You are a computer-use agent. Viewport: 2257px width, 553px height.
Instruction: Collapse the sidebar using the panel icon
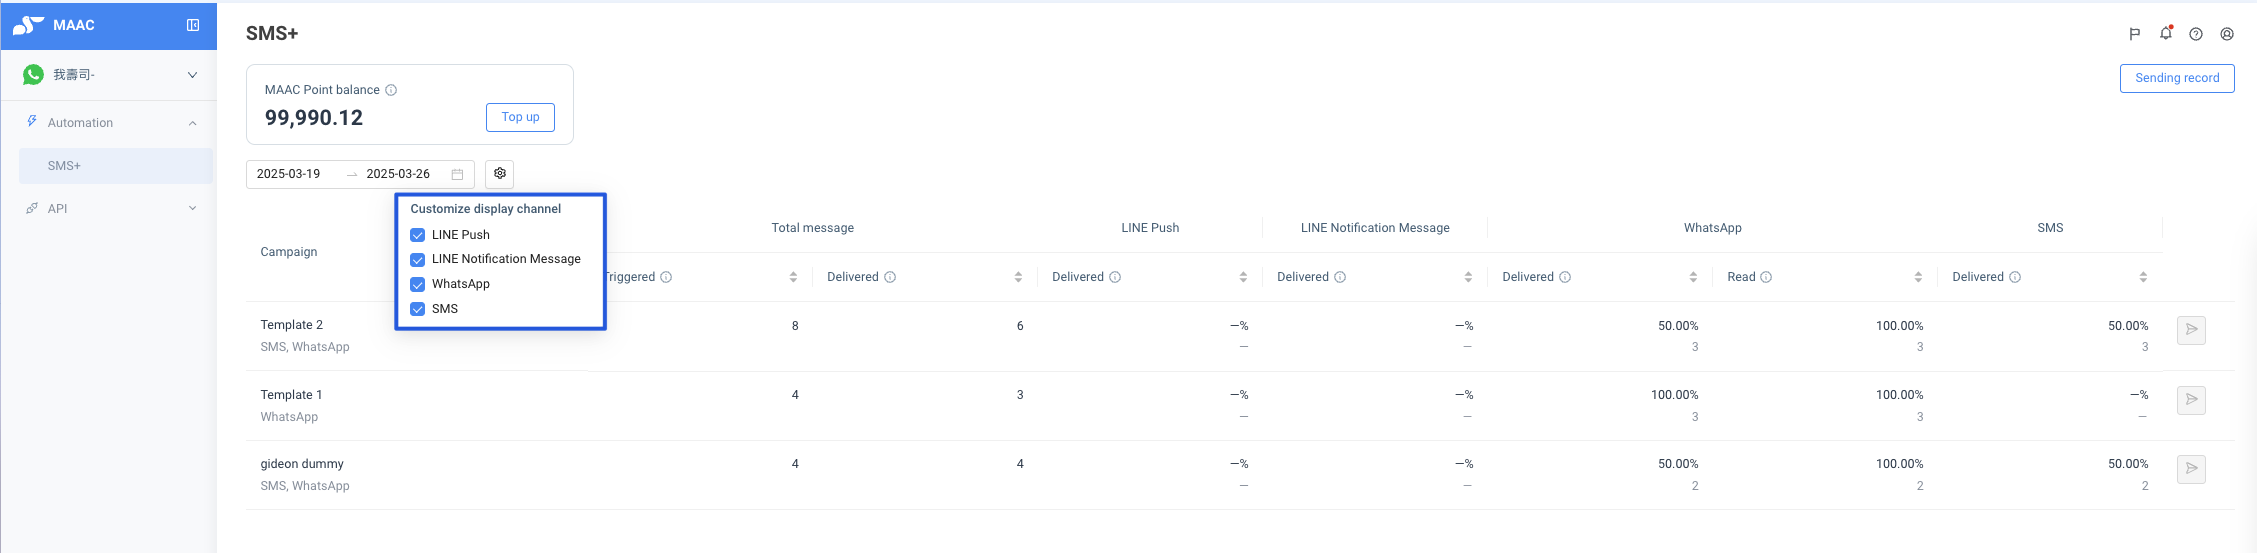tap(193, 25)
